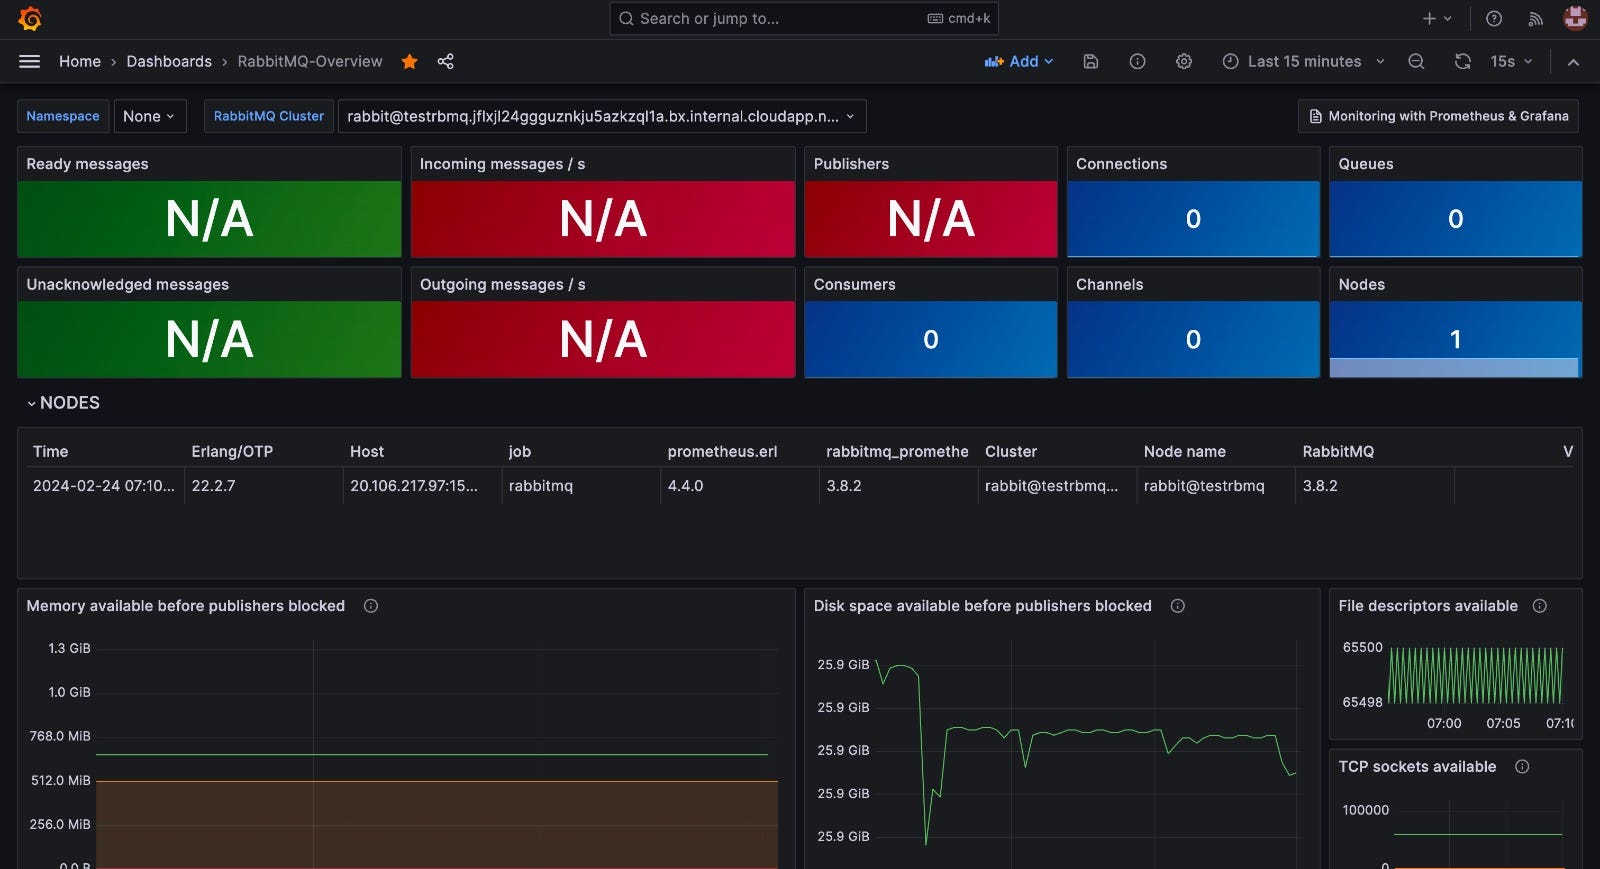Collapse the top toolbar with chevron
The width and height of the screenshot is (1600, 869).
point(1573,61)
